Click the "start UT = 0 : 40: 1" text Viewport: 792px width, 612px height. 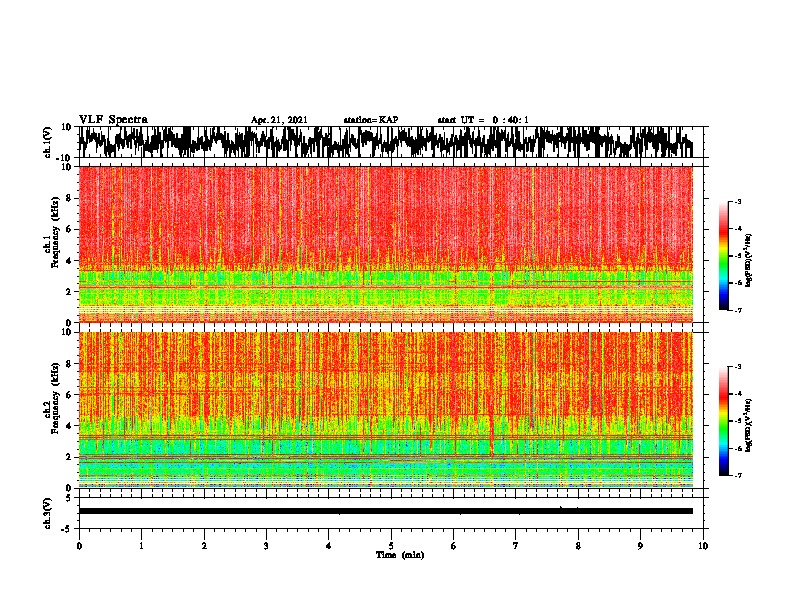pos(483,120)
